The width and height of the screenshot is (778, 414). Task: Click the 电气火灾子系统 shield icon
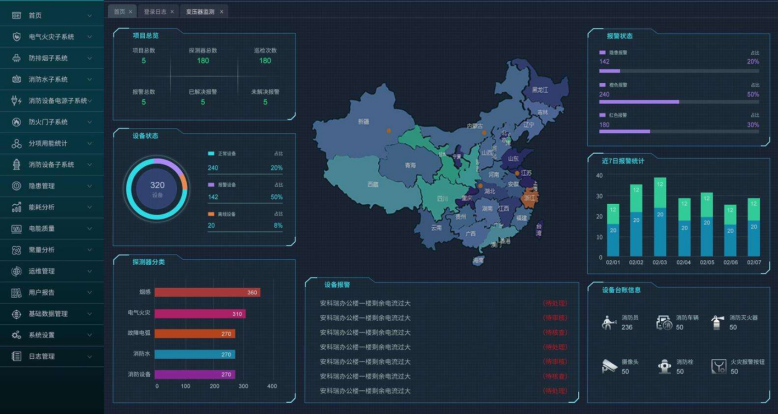click(17, 37)
